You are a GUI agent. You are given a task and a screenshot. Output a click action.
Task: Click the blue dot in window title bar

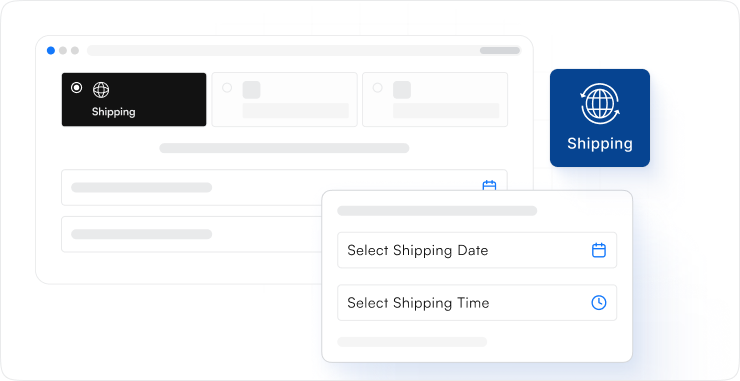(51, 51)
